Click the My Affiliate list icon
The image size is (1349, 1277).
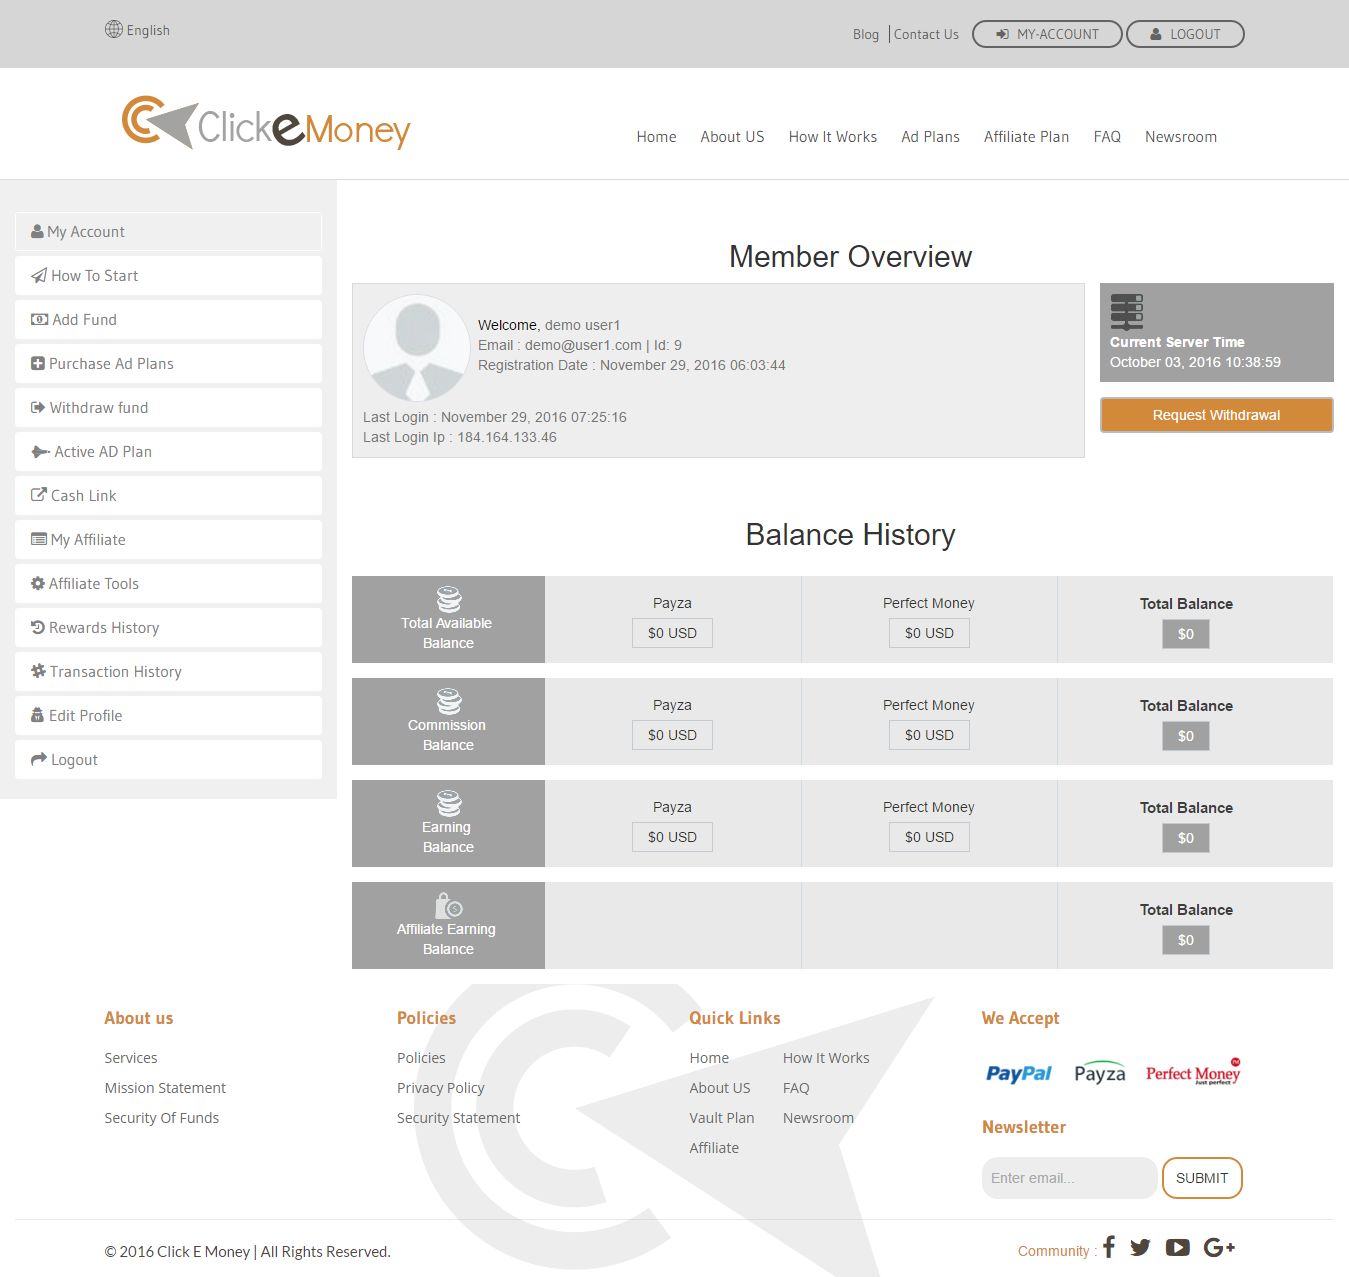pos(39,540)
